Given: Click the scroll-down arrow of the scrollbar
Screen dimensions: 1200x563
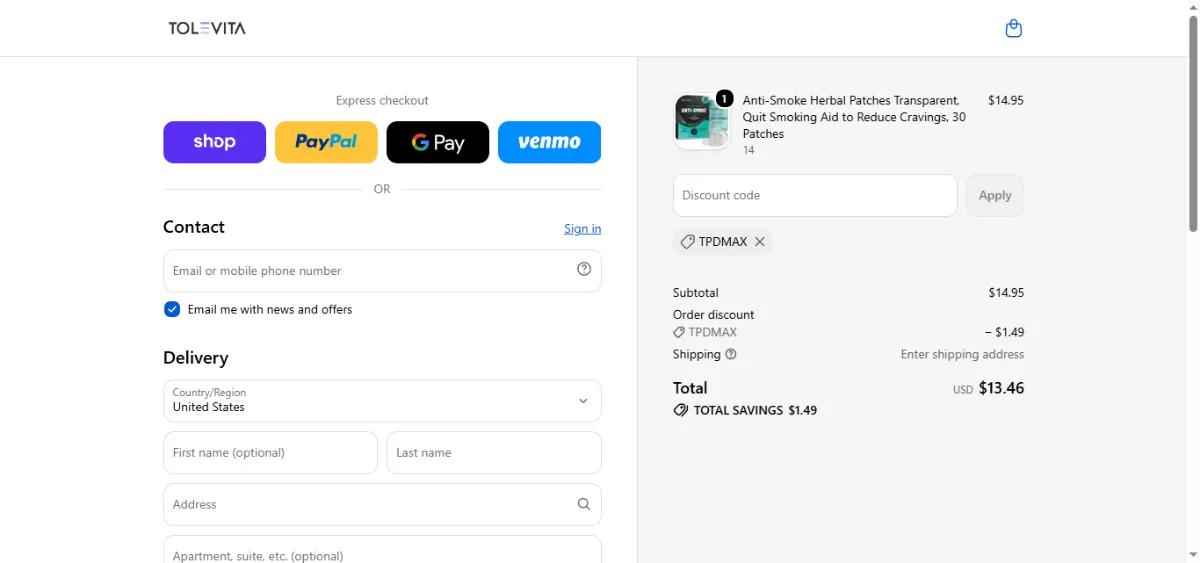Looking at the screenshot, I should coord(1192,555).
